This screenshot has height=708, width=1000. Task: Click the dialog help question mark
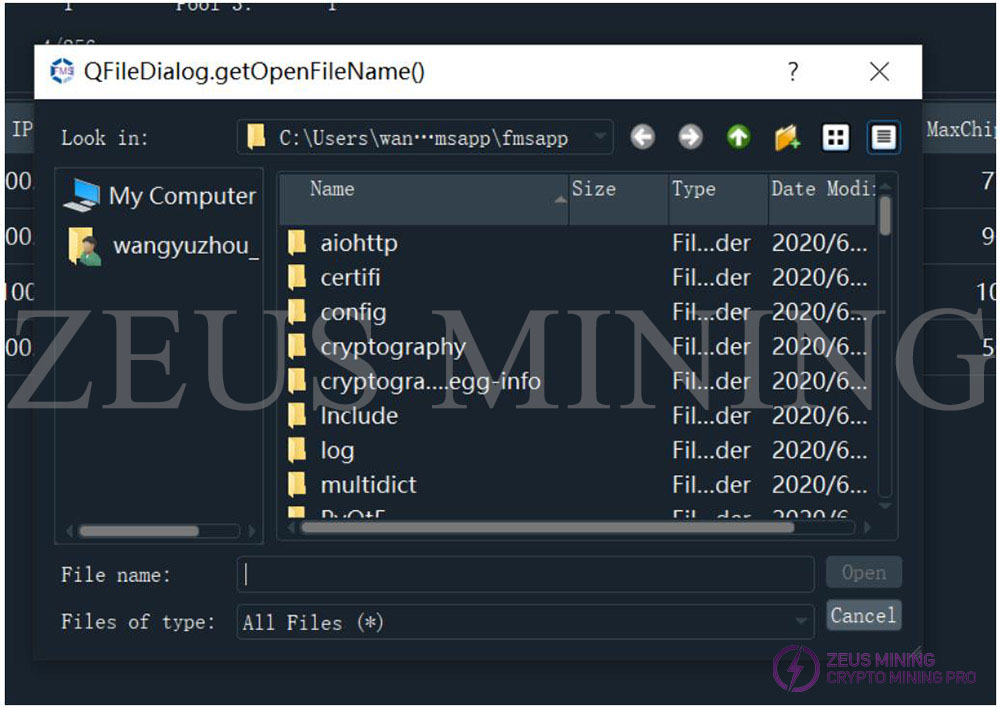(793, 72)
